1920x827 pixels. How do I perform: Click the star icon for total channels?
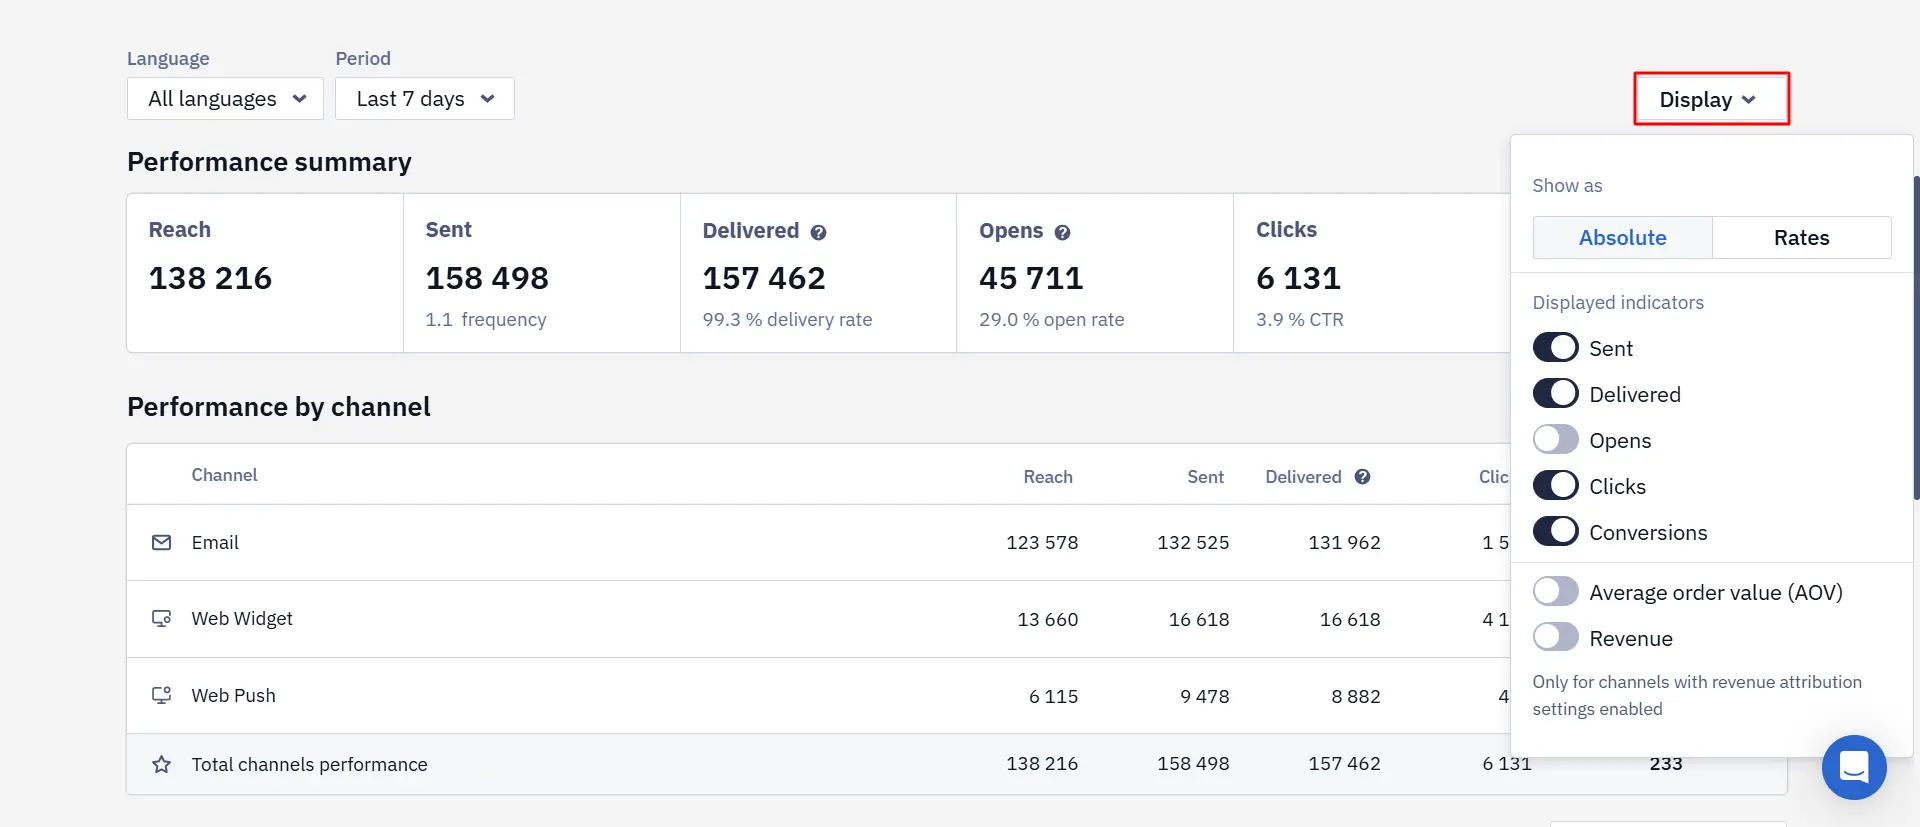161,764
